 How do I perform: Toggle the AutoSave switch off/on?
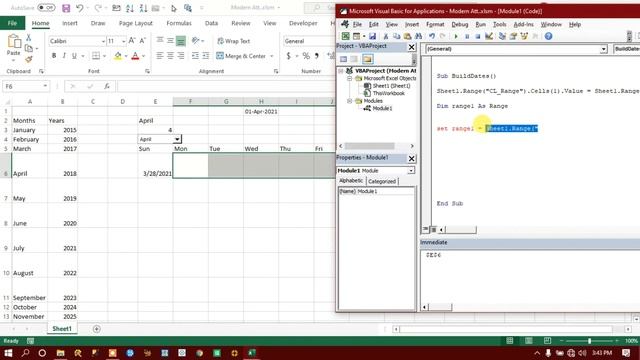click(x=46, y=8)
